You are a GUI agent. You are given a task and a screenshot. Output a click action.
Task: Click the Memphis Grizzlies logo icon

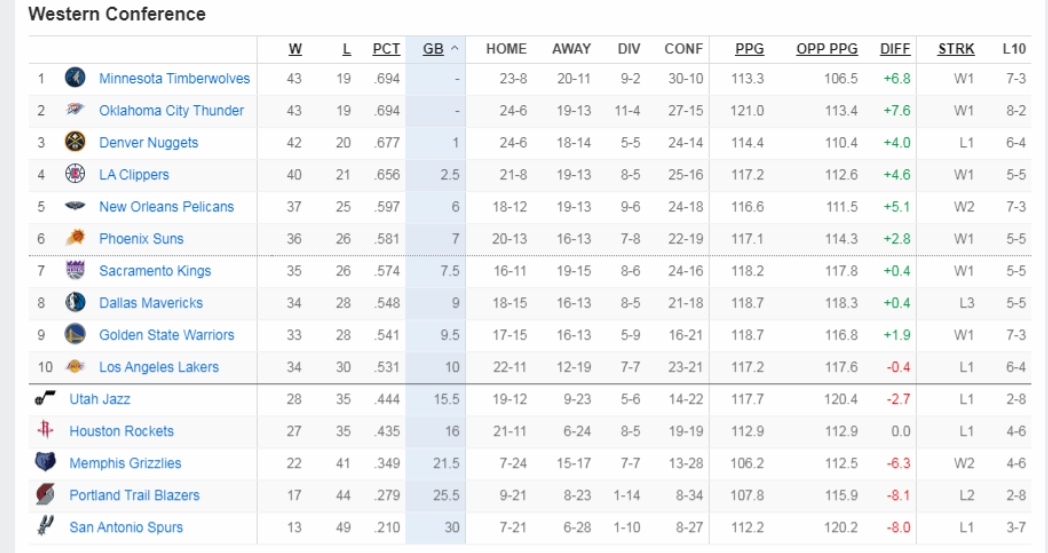45,463
